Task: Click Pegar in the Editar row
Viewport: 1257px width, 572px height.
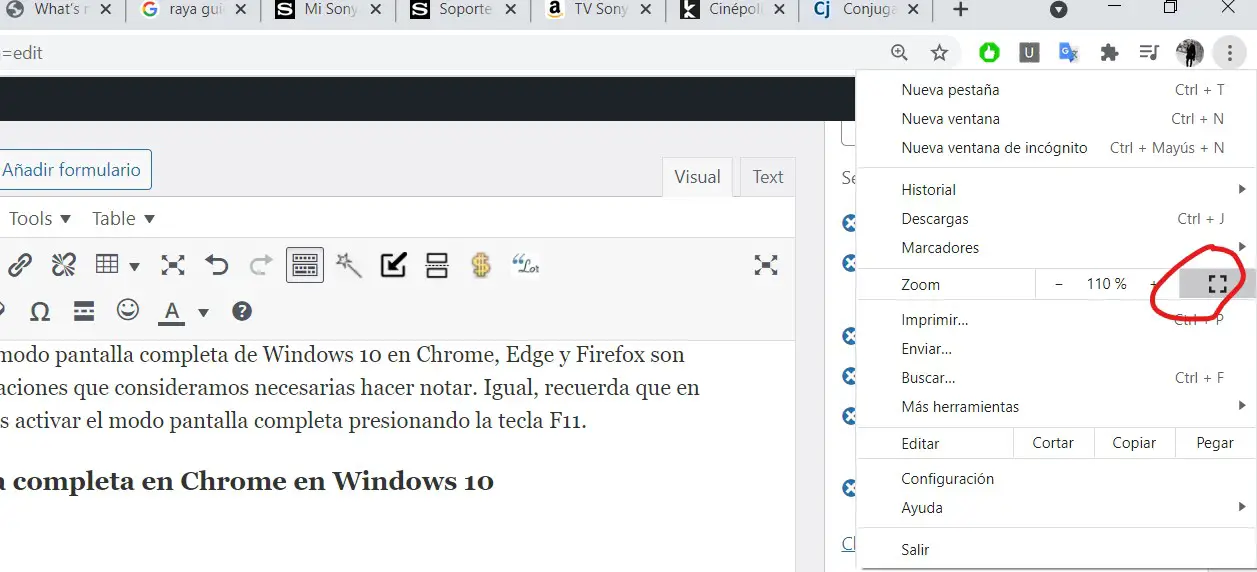Action: click(x=1215, y=444)
